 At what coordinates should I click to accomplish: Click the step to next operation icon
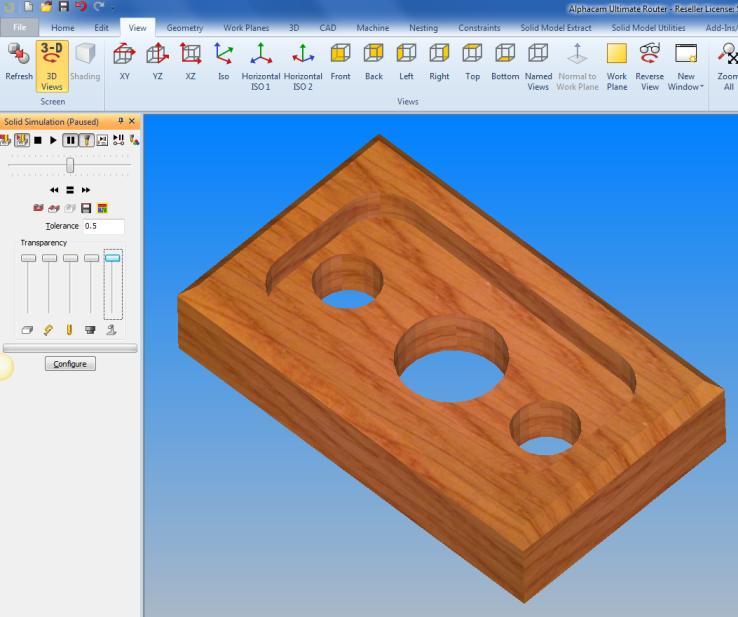102,140
